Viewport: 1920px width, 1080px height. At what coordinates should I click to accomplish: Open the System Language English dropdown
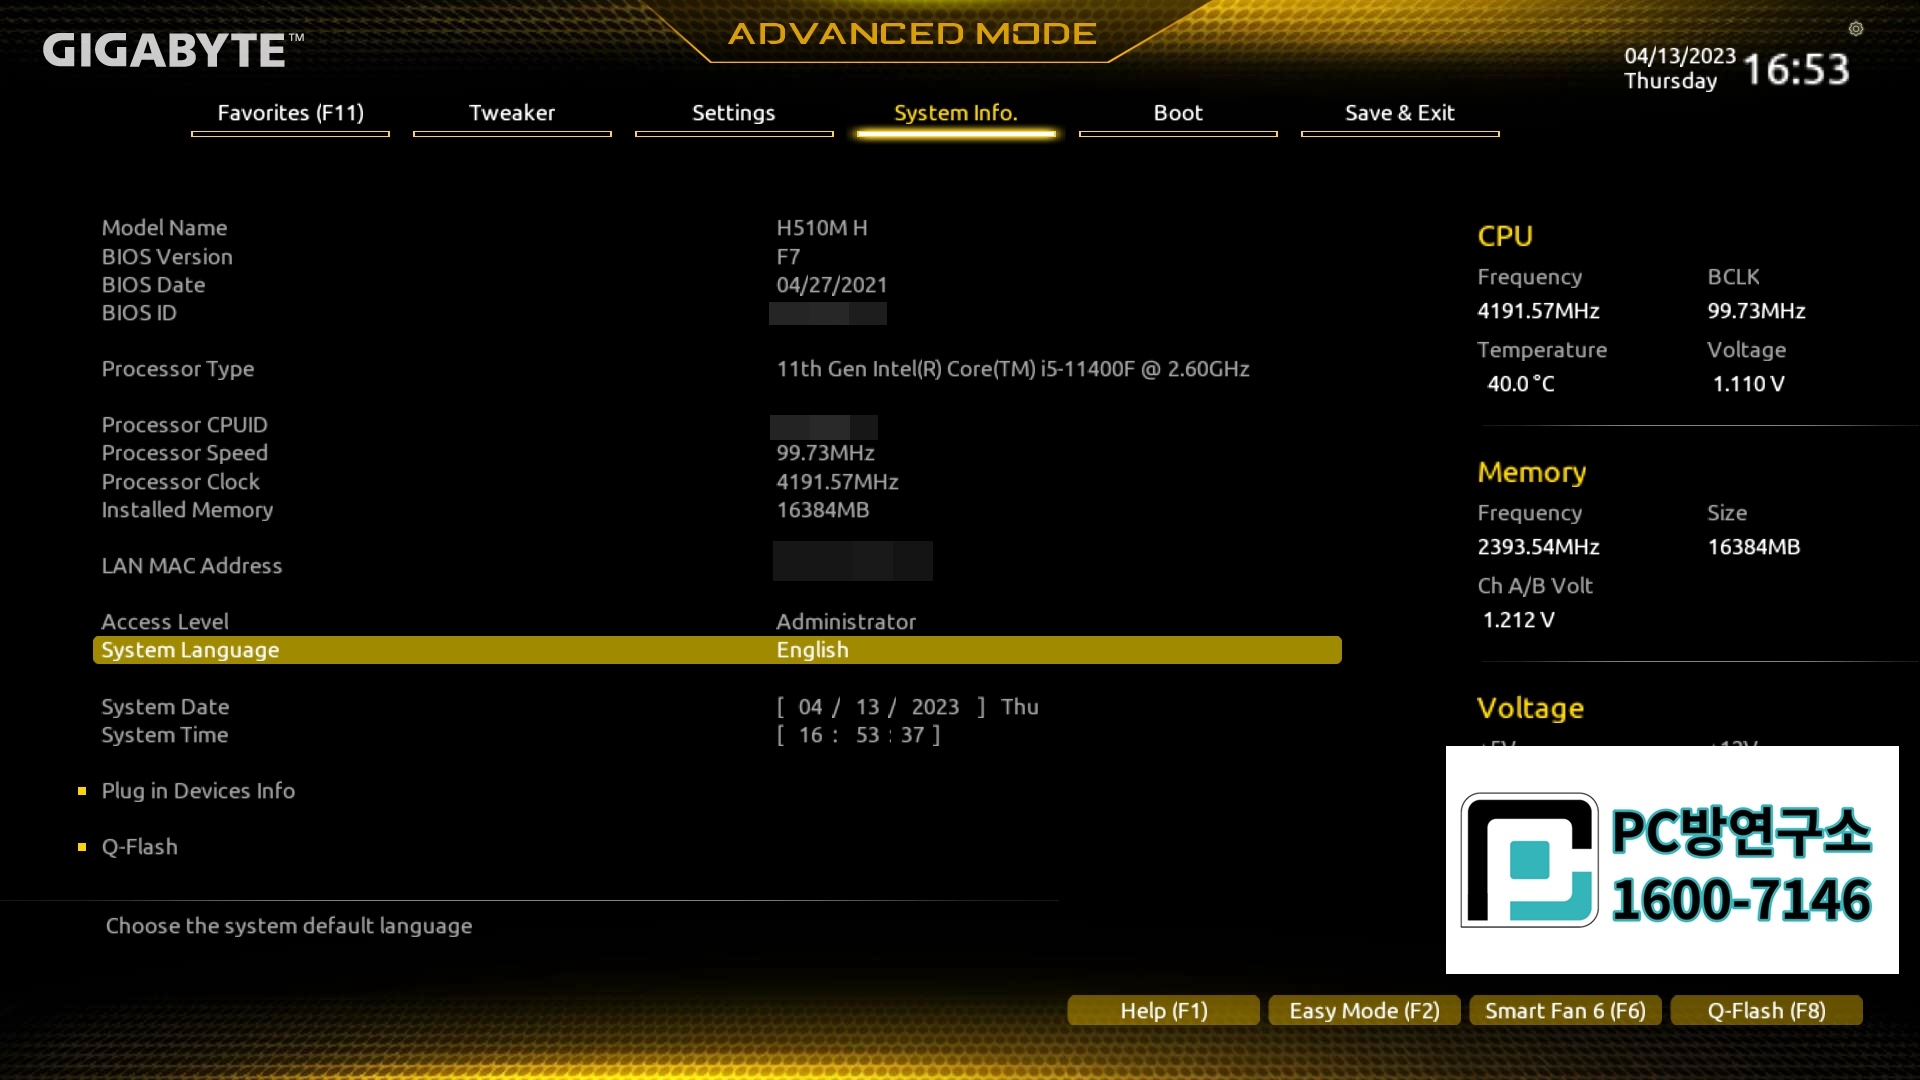(812, 650)
